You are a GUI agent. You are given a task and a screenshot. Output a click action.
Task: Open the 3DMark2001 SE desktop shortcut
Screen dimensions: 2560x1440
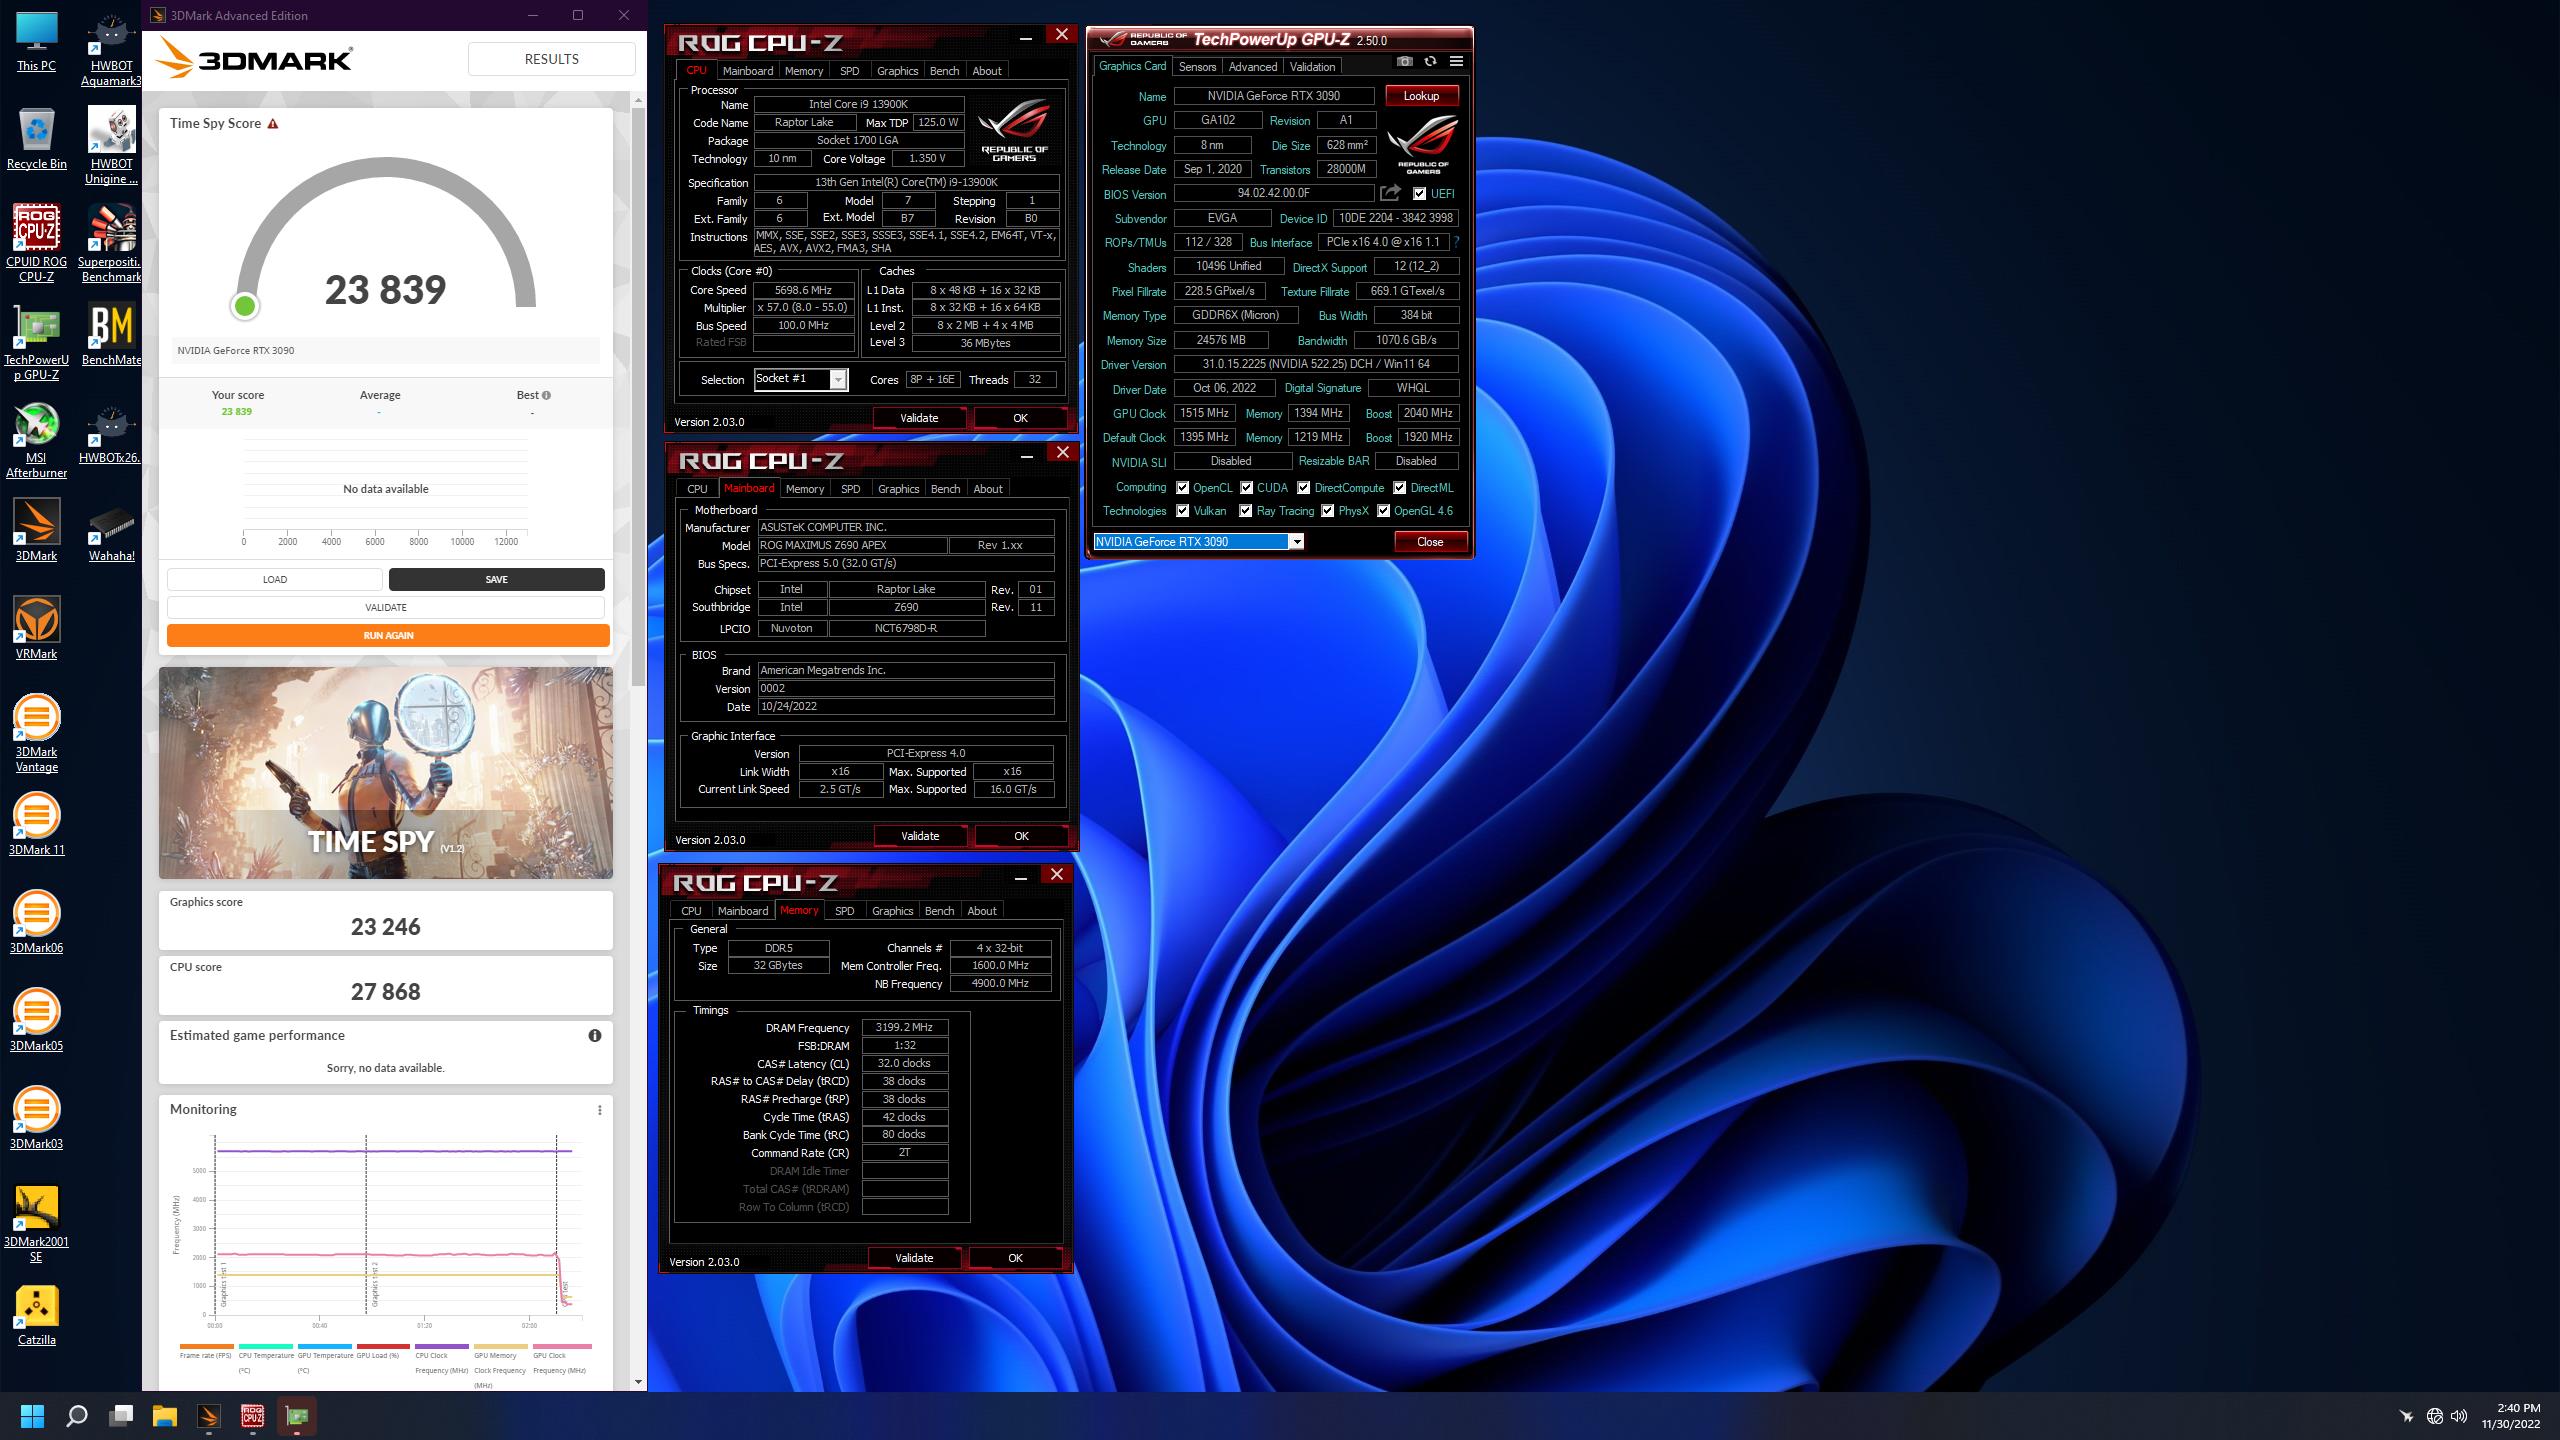click(37, 1224)
